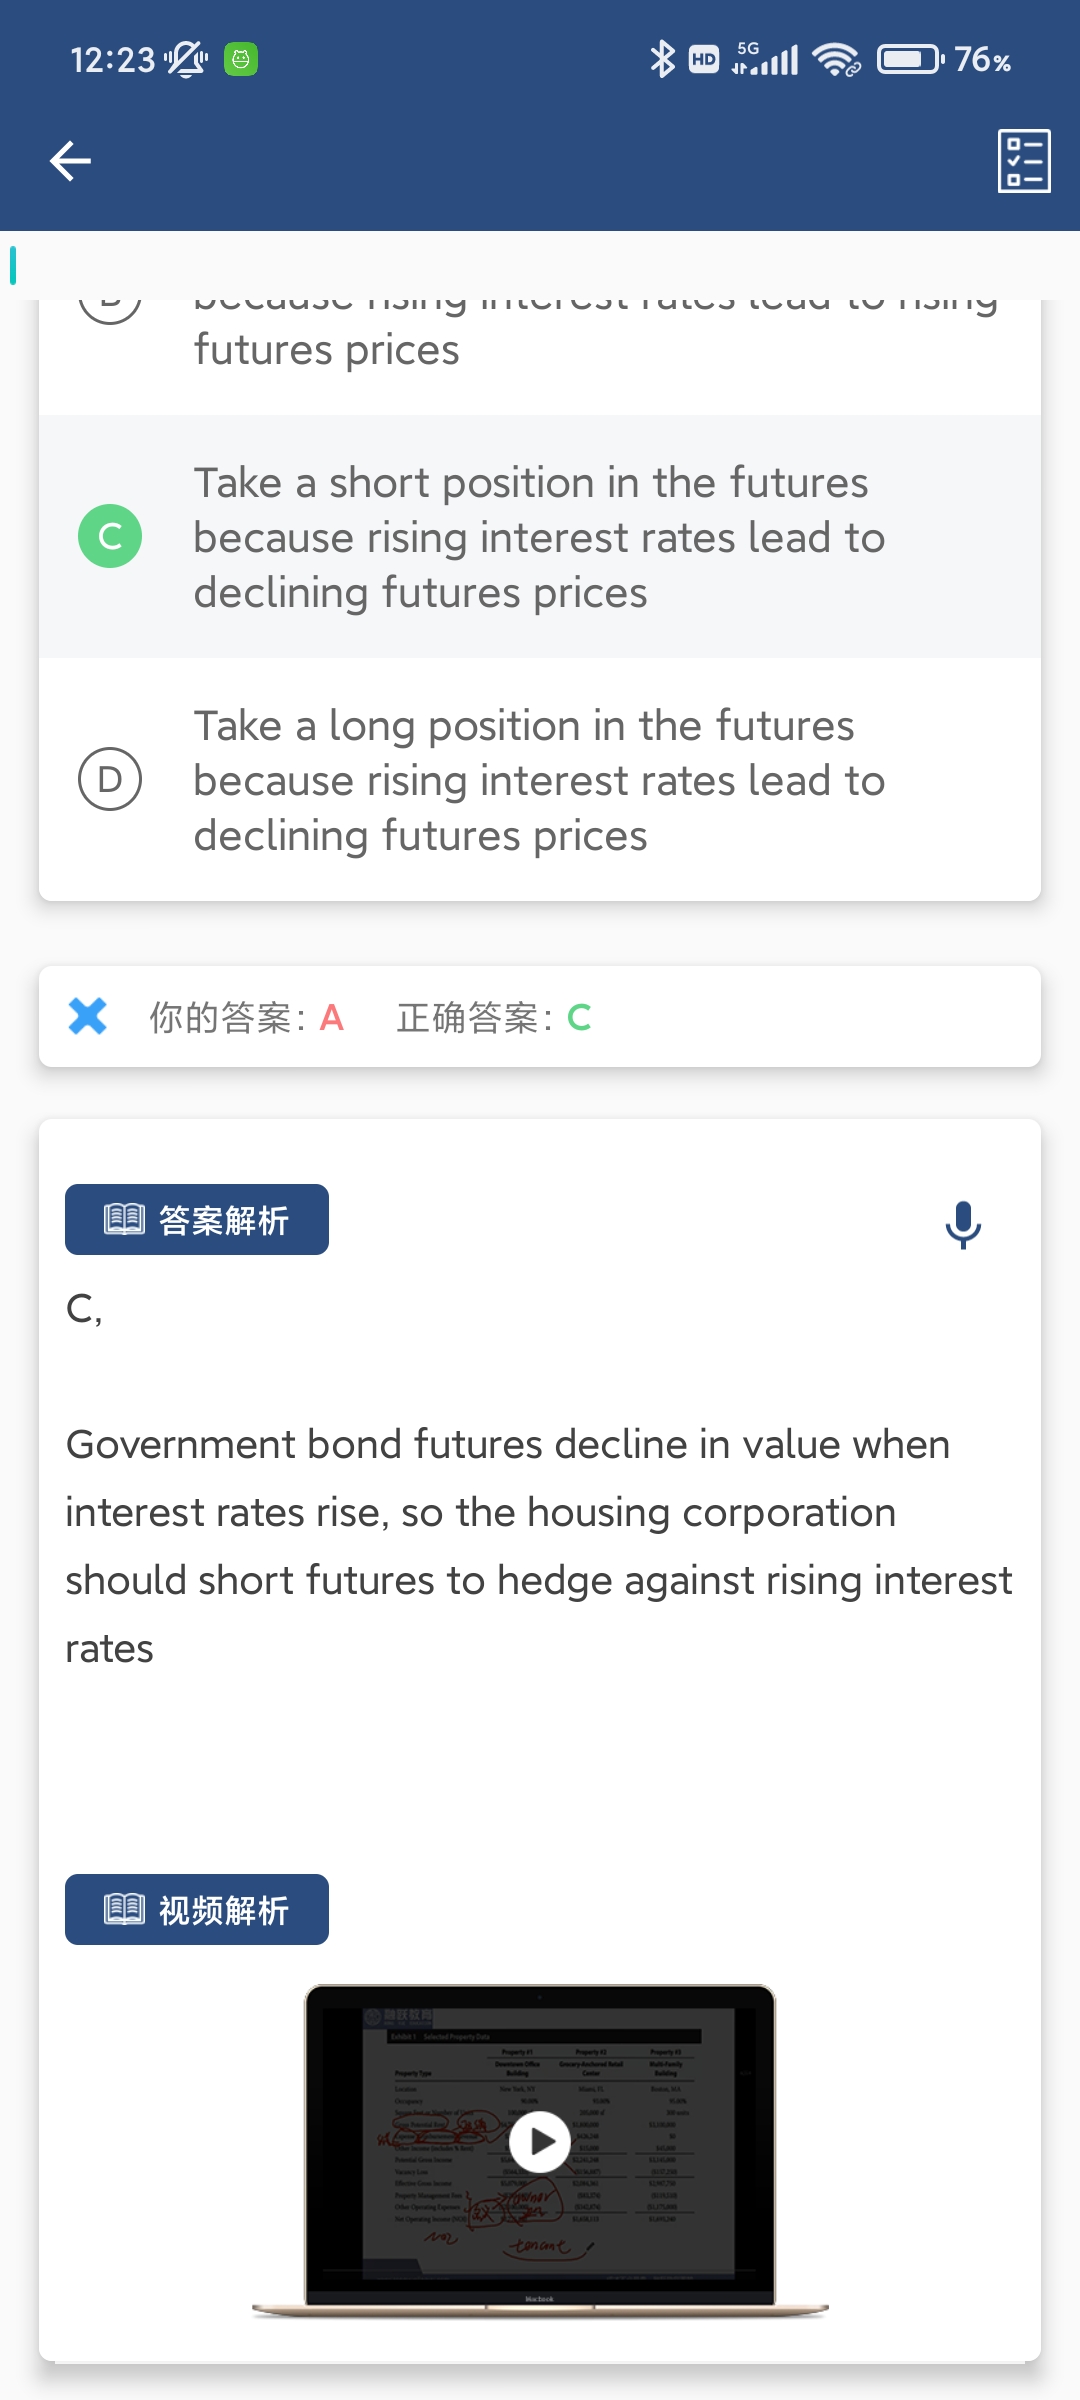Play the video explanation

coord(540,2142)
